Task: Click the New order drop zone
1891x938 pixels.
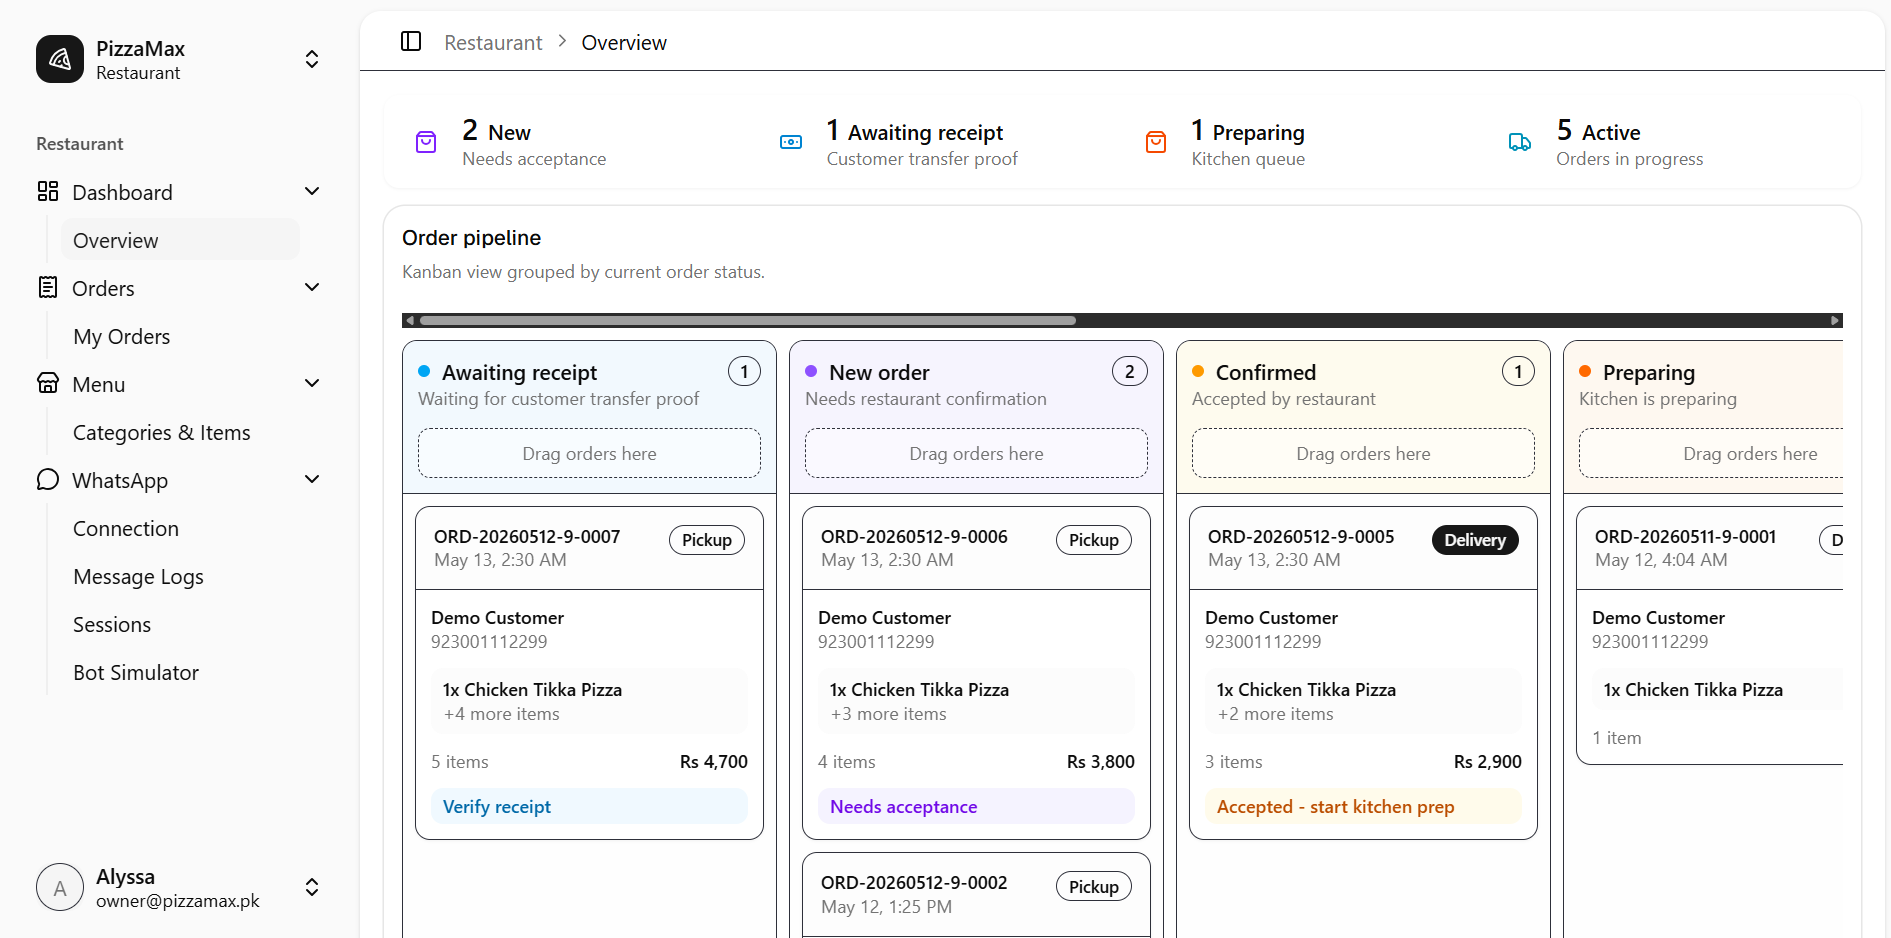Action: [x=976, y=453]
